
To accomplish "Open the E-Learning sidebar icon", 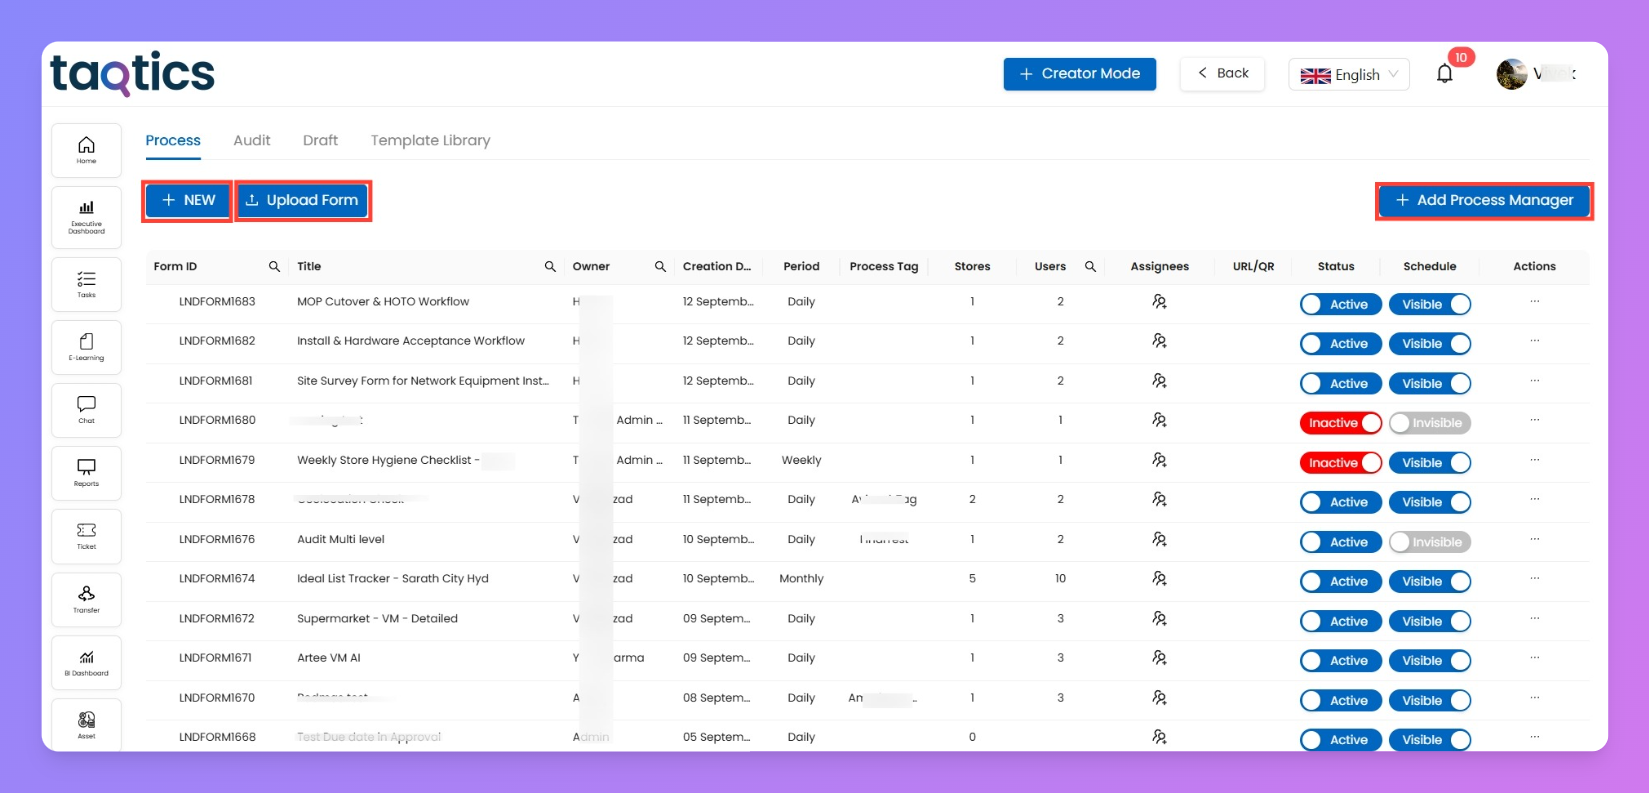I will [87, 347].
